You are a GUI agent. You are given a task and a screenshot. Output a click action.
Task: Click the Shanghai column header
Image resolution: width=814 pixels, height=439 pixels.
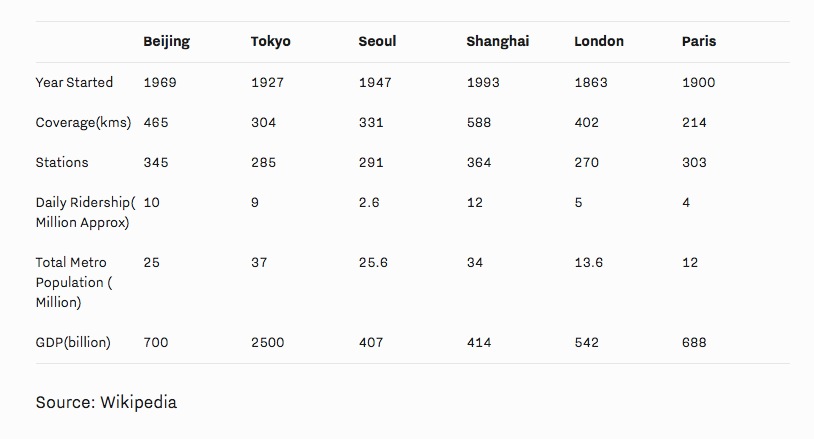[x=497, y=42]
